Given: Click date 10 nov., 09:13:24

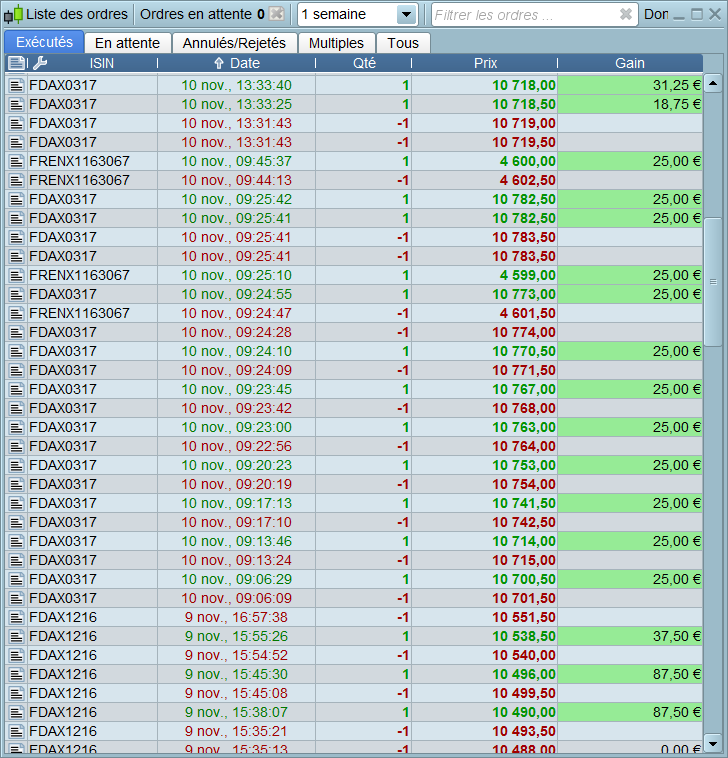Looking at the screenshot, I should coord(236,560).
